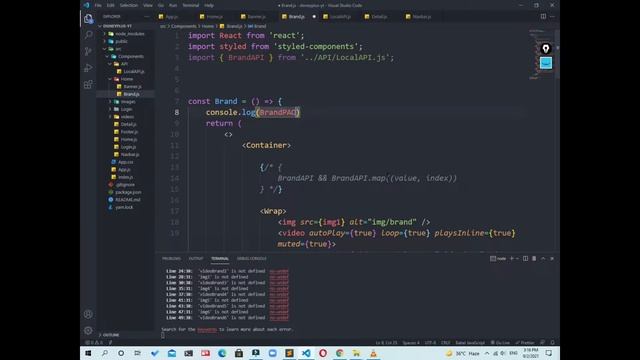Open LocalAPI.js in the explorer tree

pyautogui.click(x=134, y=71)
